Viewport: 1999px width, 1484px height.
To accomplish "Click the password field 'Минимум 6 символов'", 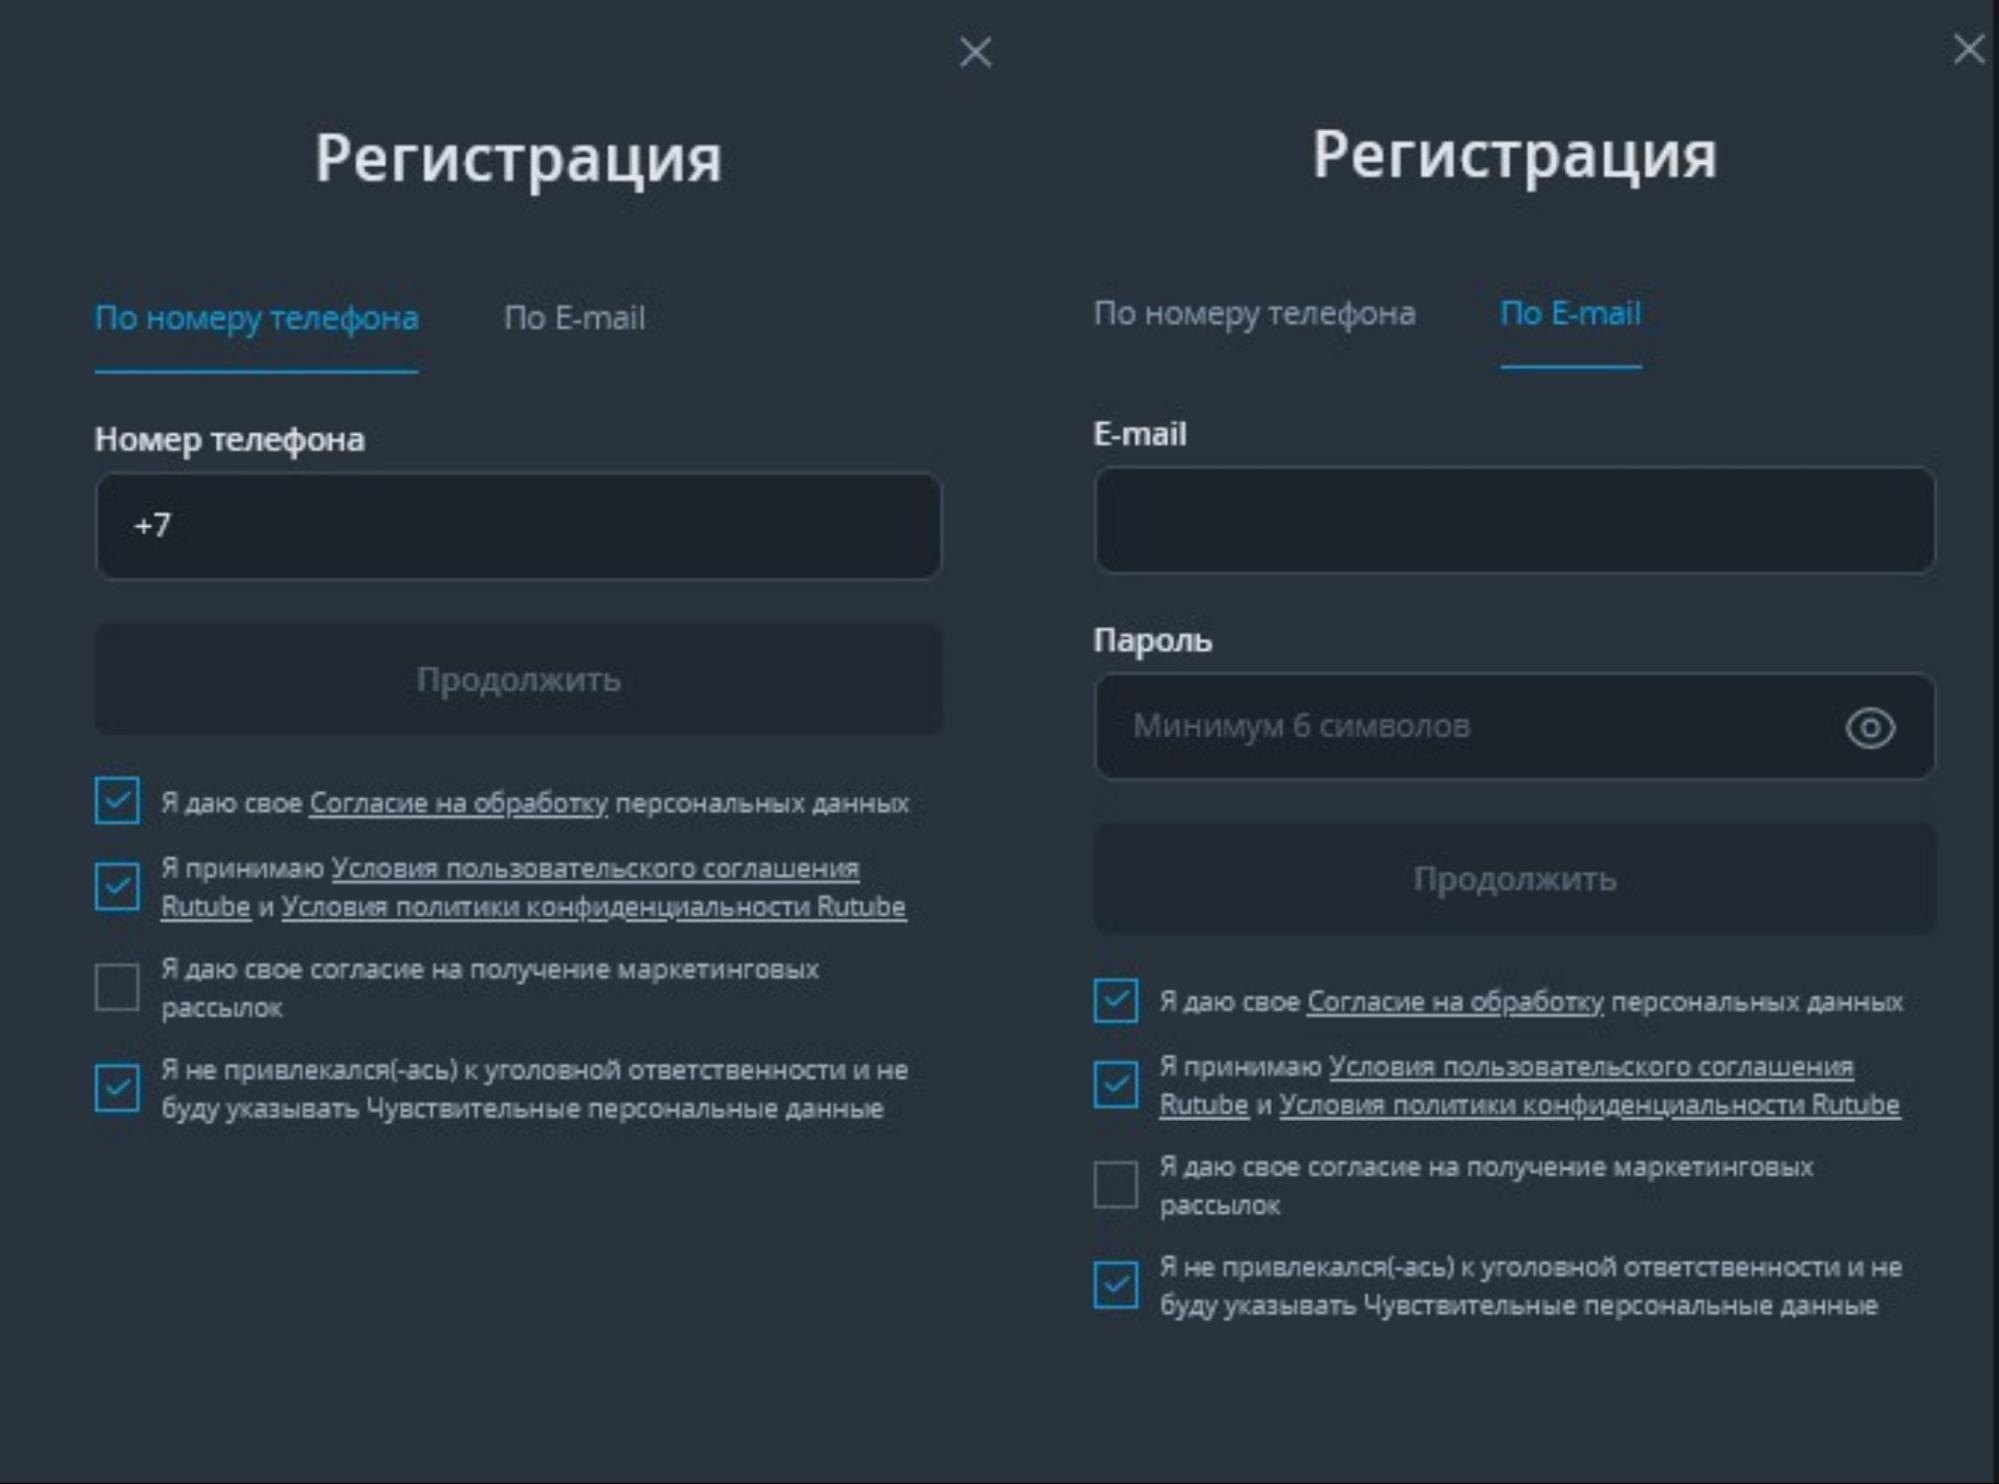I will (1514, 726).
